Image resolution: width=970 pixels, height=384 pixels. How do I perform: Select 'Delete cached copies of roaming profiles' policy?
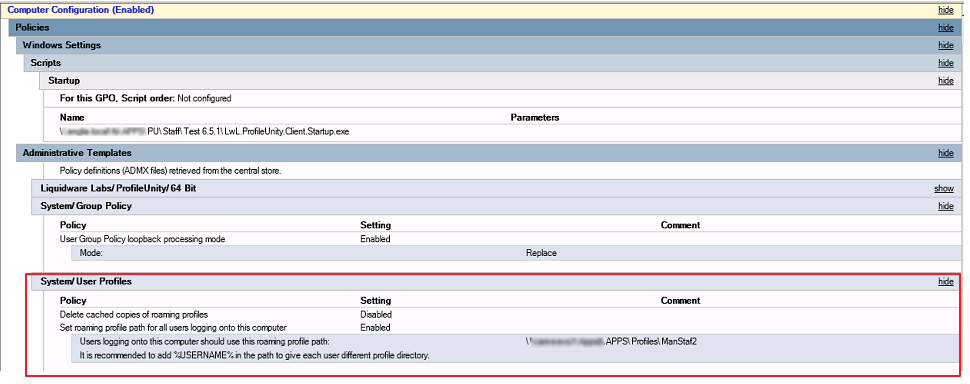(134, 314)
